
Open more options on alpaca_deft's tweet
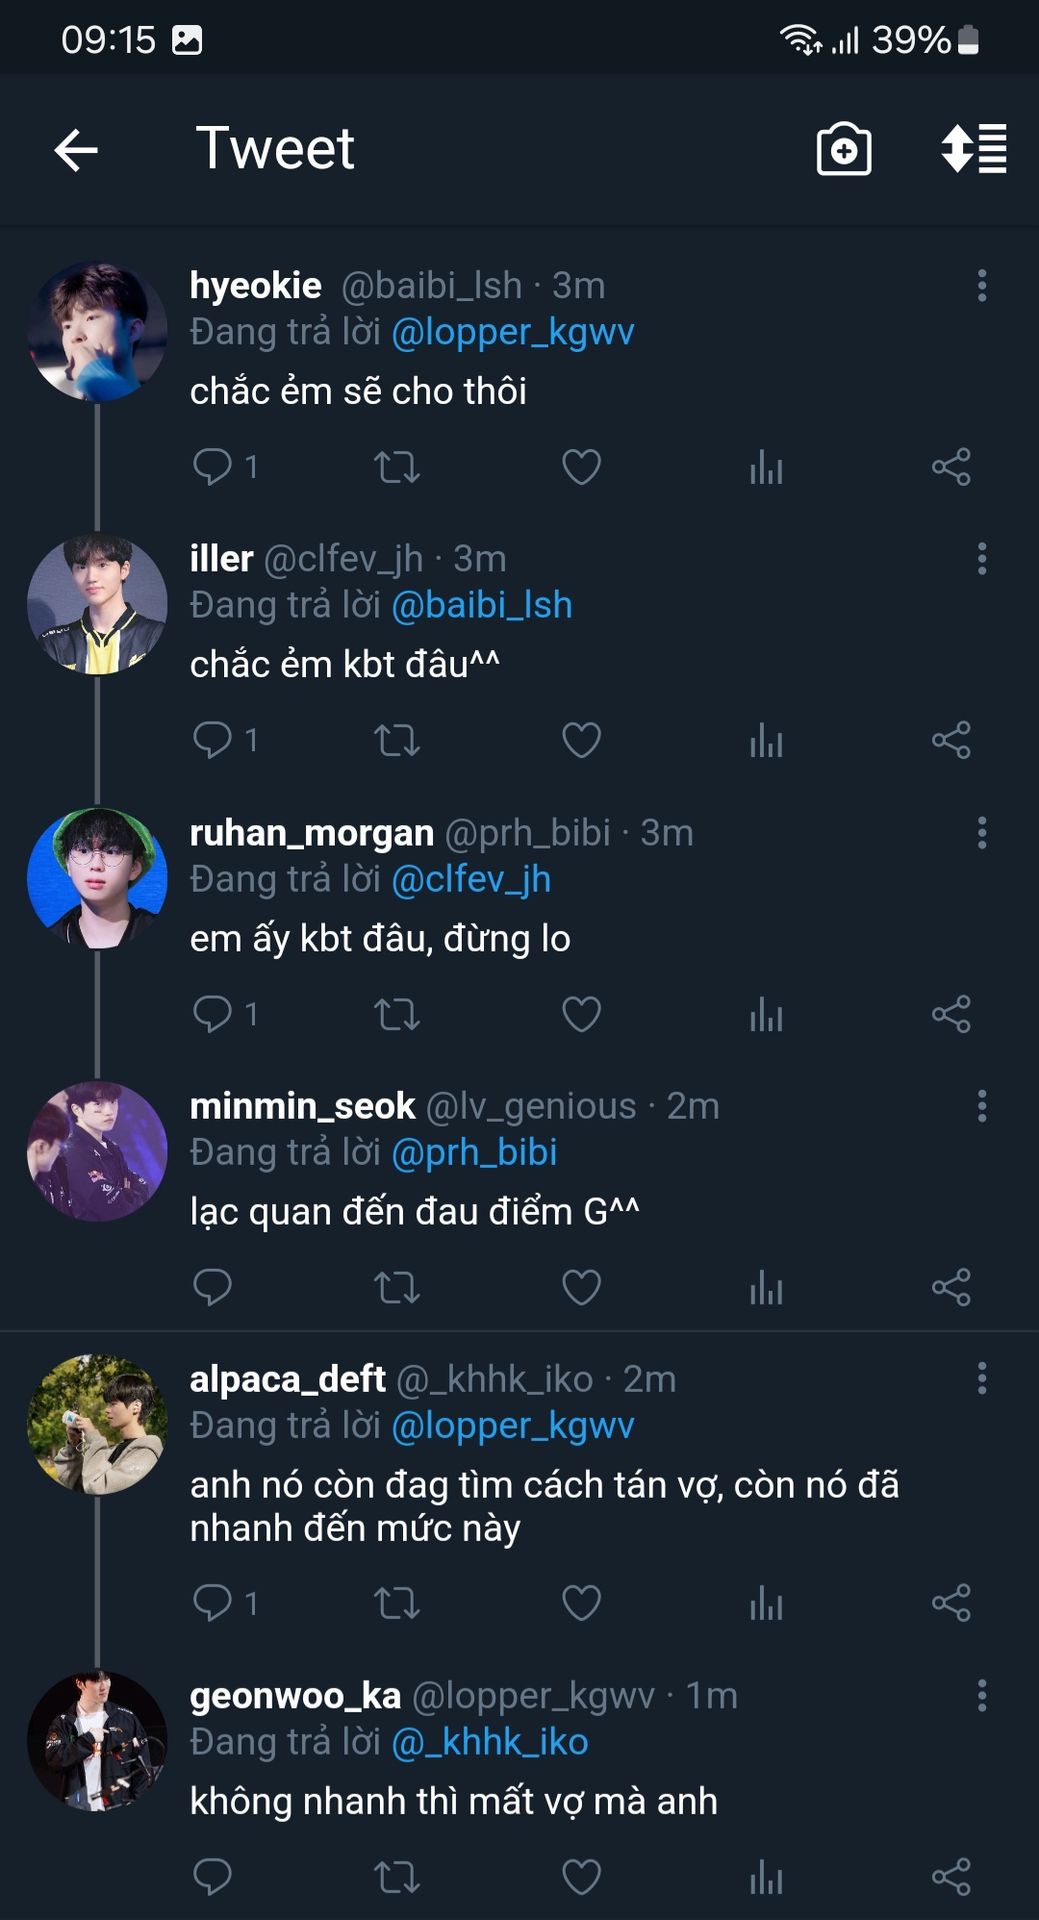pos(982,1379)
